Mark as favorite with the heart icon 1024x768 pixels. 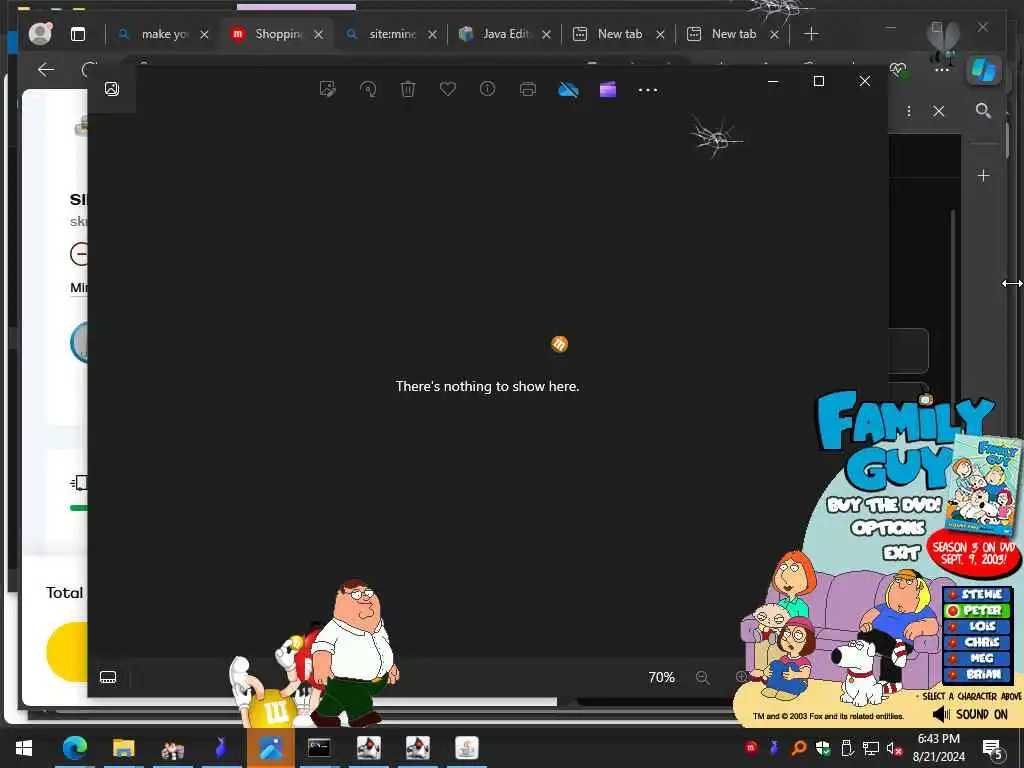[447, 88]
